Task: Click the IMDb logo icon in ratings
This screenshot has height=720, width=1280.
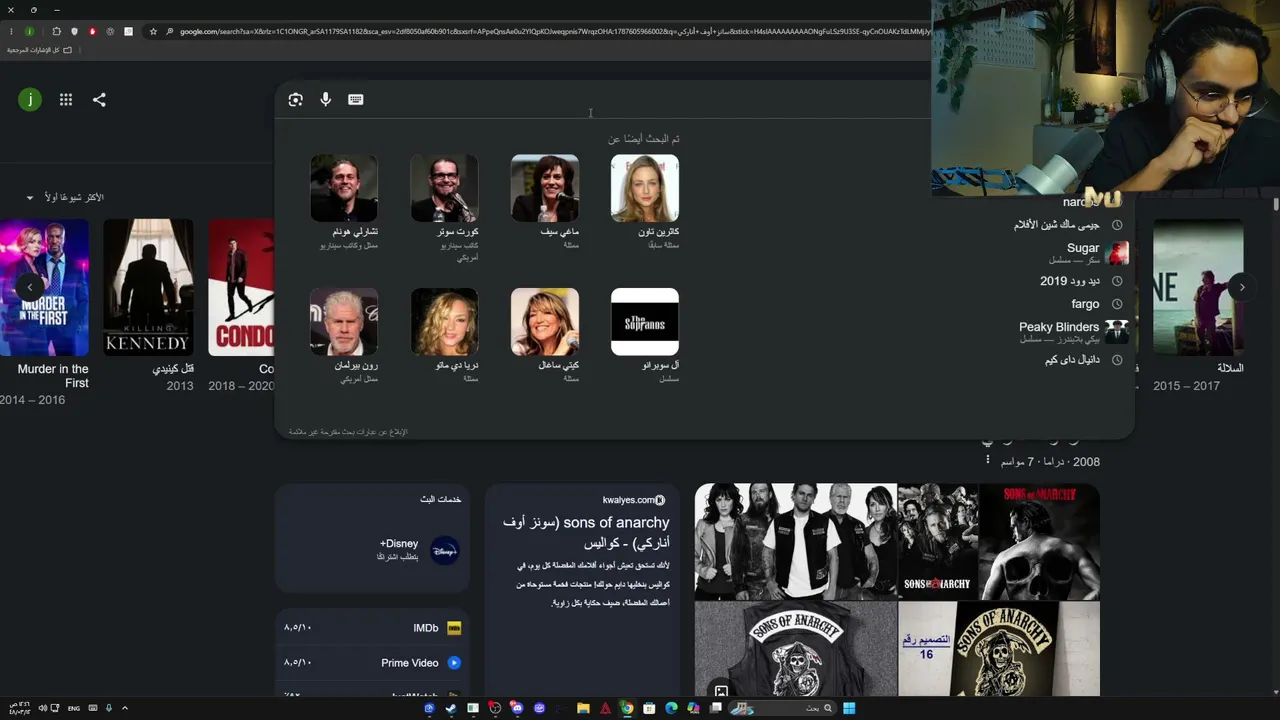Action: point(454,628)
